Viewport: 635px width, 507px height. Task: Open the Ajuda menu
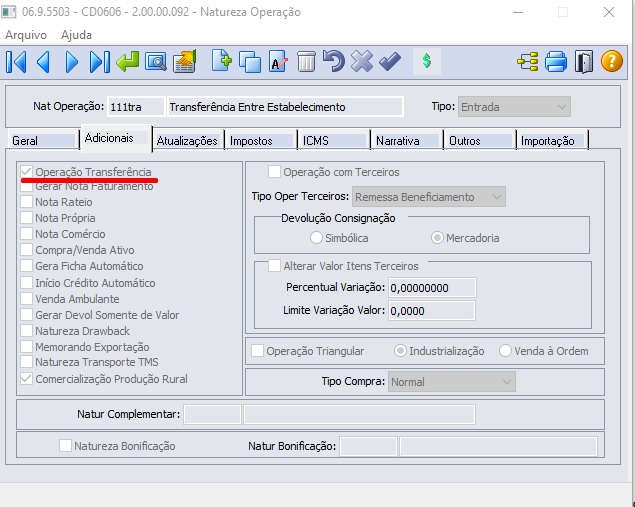[x=76, y=35]
